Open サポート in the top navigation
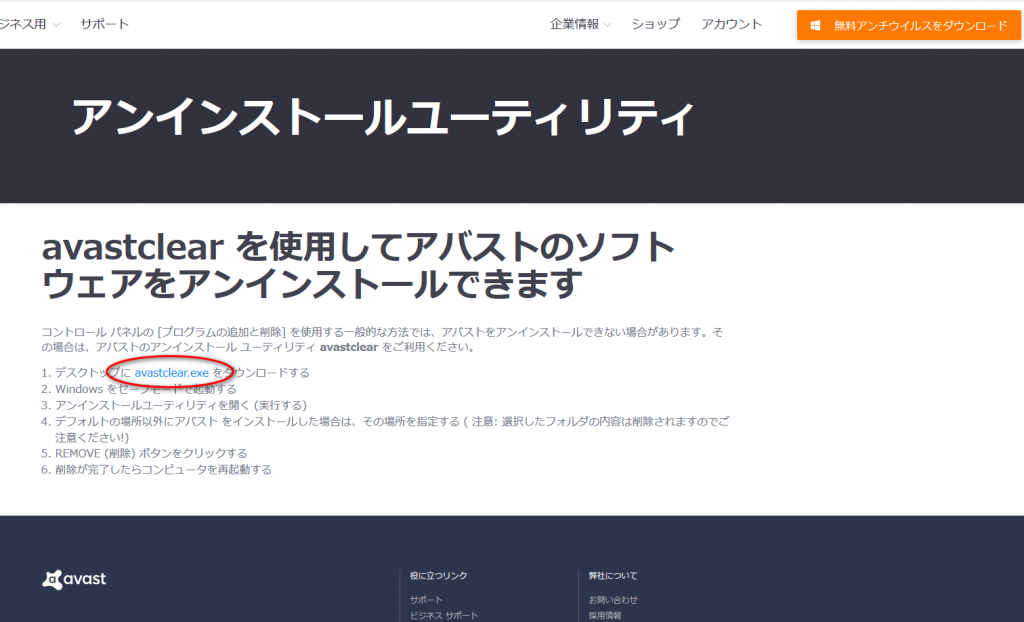1024x622 pixels. (x=105, y=24)
